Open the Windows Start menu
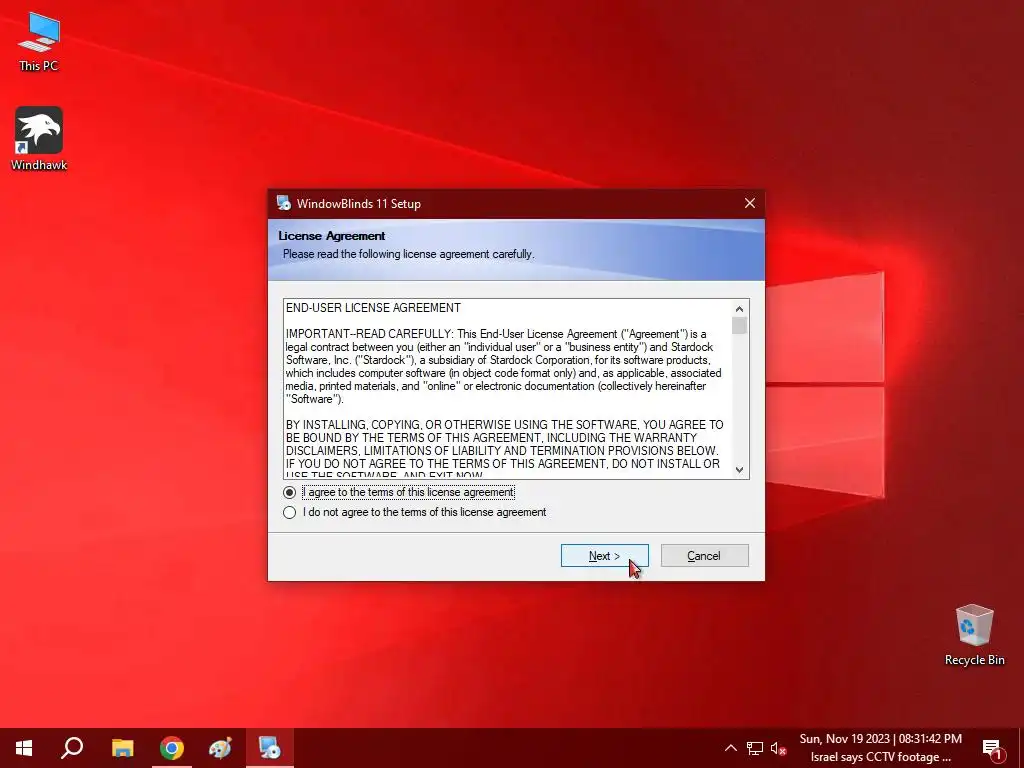This screenshot has width=1024, height=768. 24,748
